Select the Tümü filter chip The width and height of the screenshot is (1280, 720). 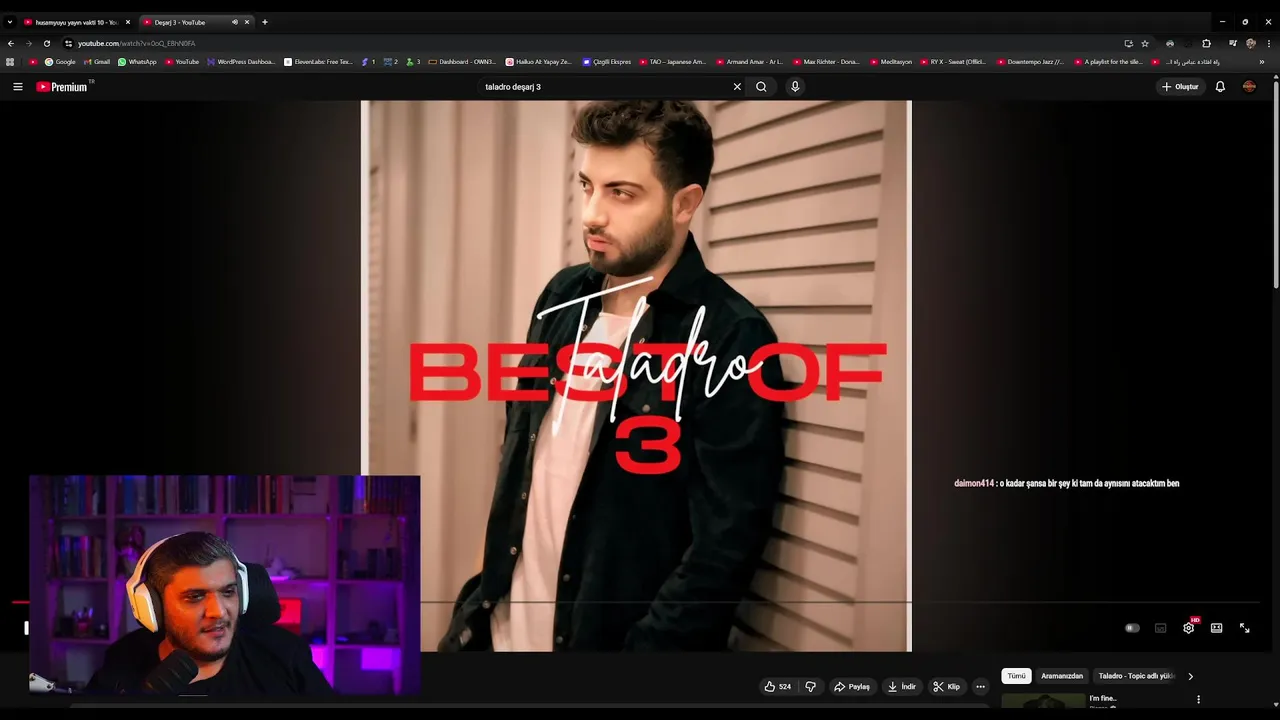point(1016,676)
